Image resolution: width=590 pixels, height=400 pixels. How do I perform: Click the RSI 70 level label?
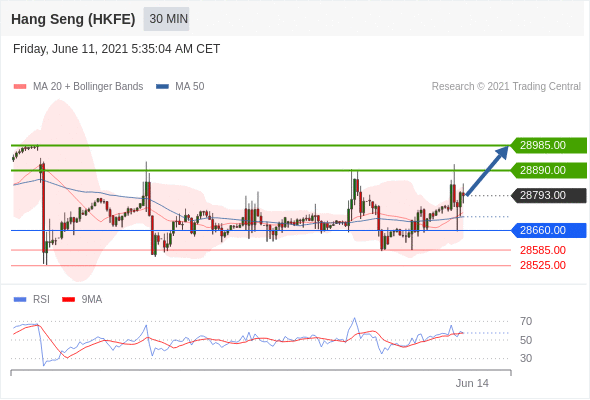point(526,321)
